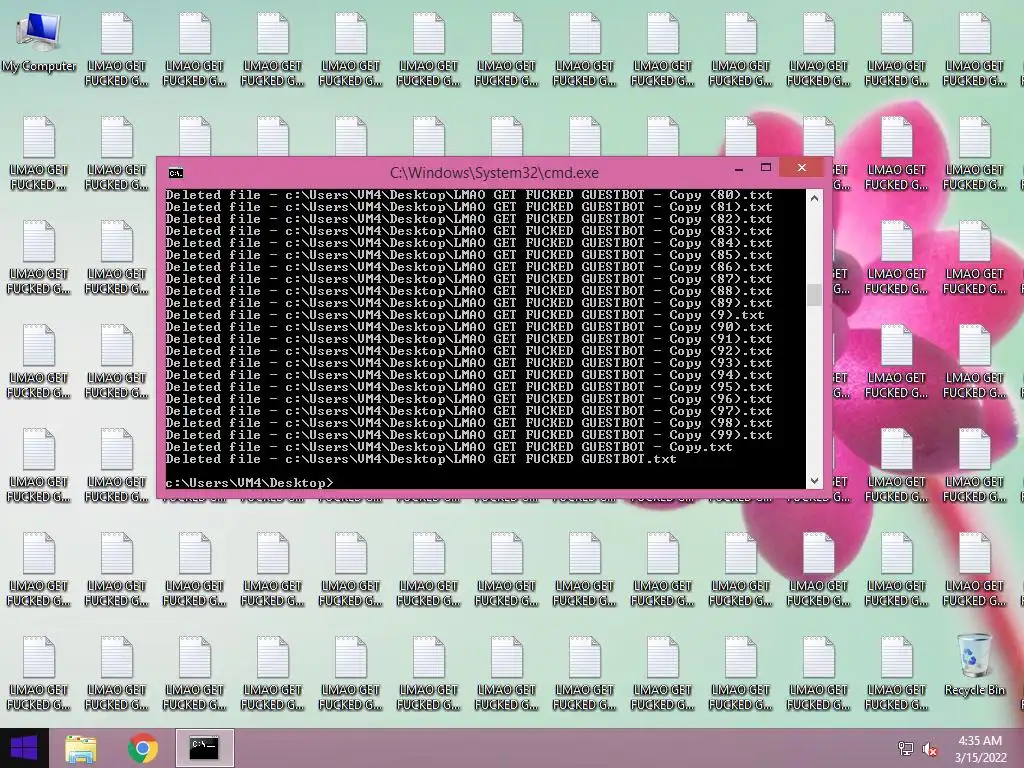Click the deleted file line Copy (86).txt
Viewport: 1024px width, 768px height.
click(x=469, y=266)
